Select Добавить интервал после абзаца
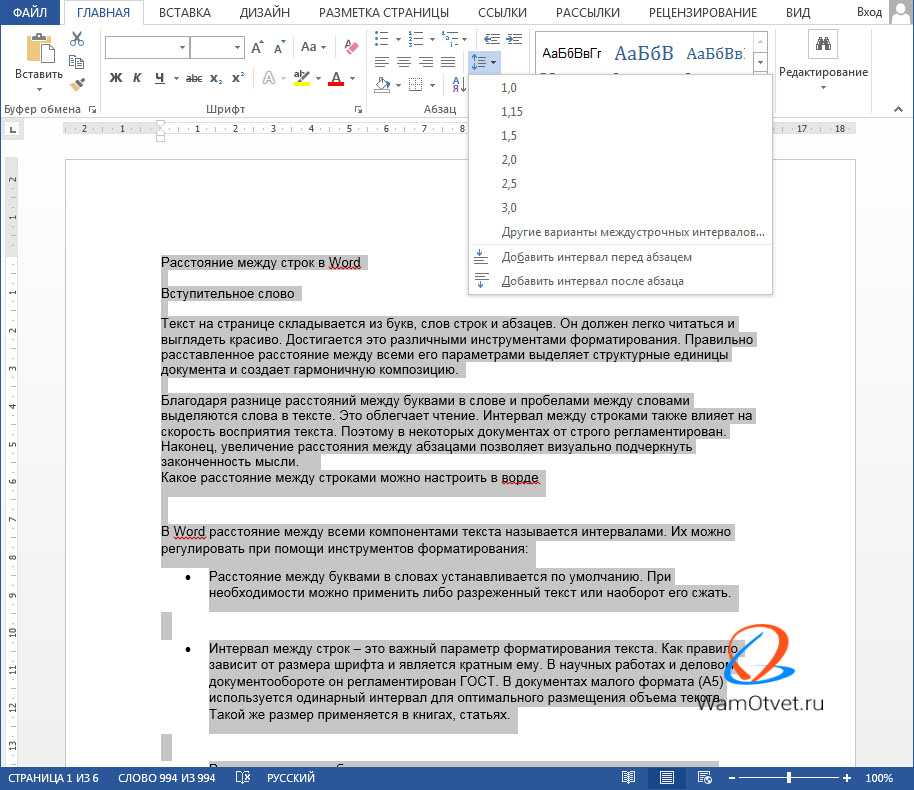 click(620, 281)
